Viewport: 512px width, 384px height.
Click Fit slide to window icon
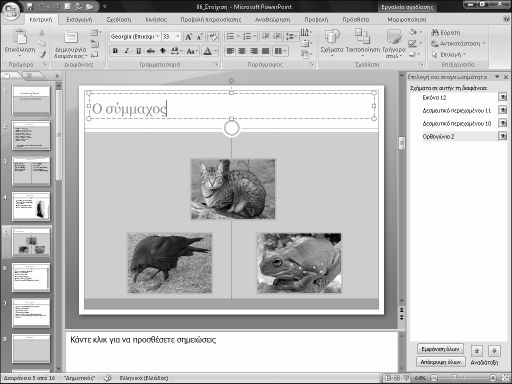click(x=506, y=378)
